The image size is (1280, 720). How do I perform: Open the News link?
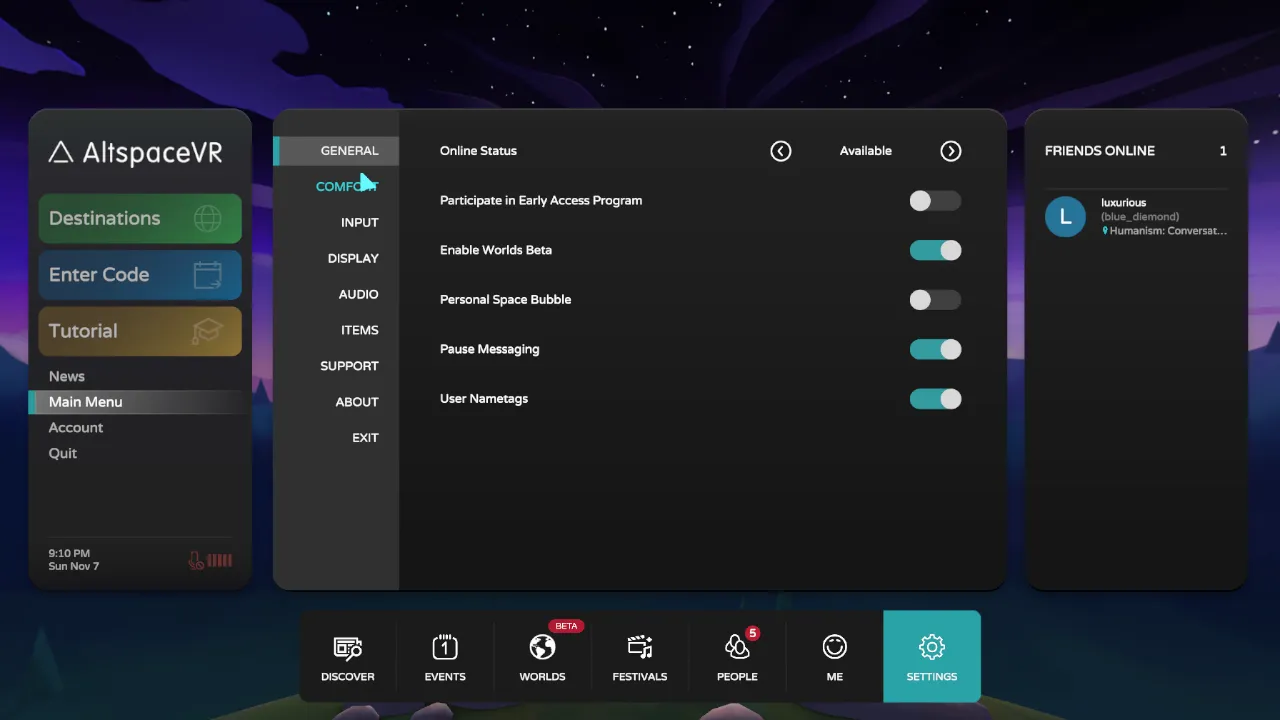(x=67, y=376)
